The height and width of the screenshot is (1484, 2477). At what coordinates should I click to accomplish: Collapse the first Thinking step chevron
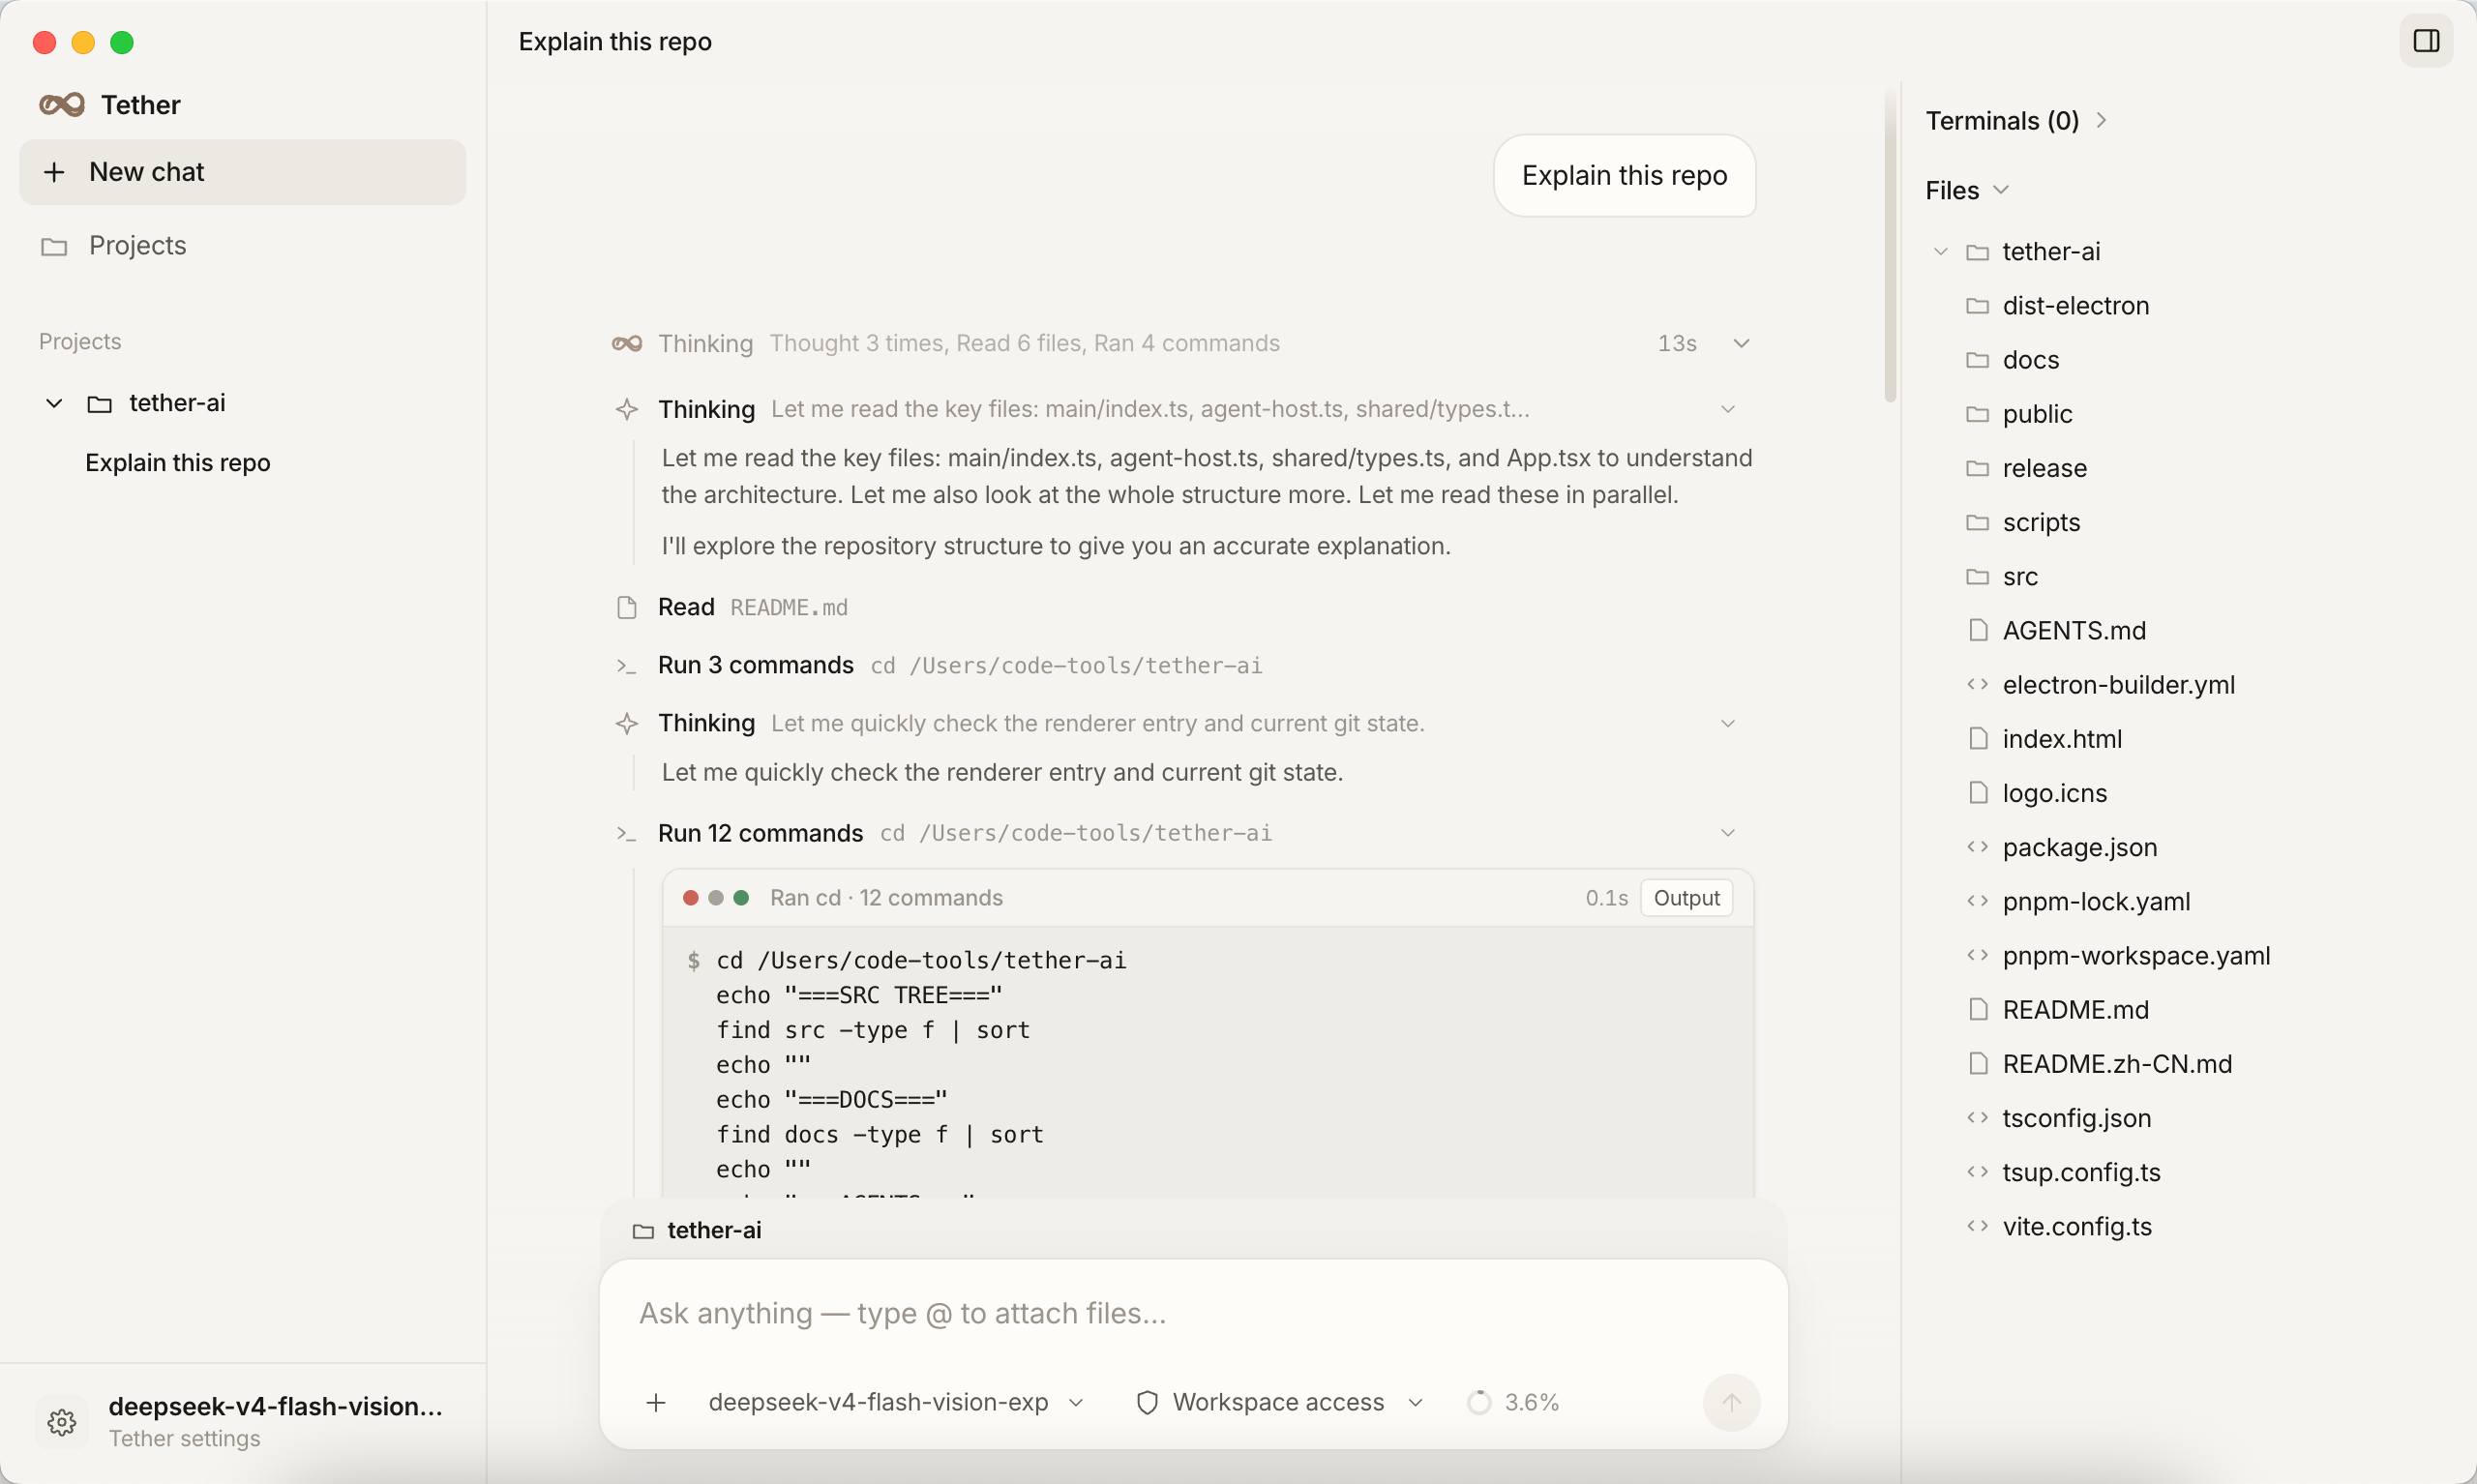(x=1727, y=409)
